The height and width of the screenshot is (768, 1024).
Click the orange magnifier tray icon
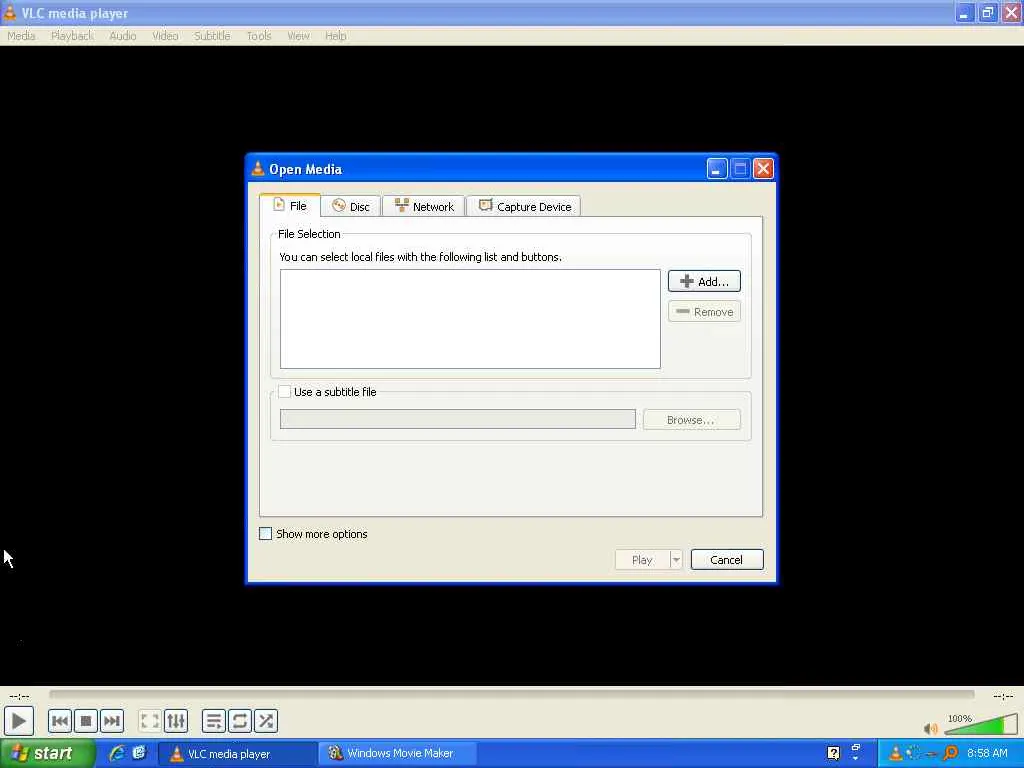coord(951,753)
